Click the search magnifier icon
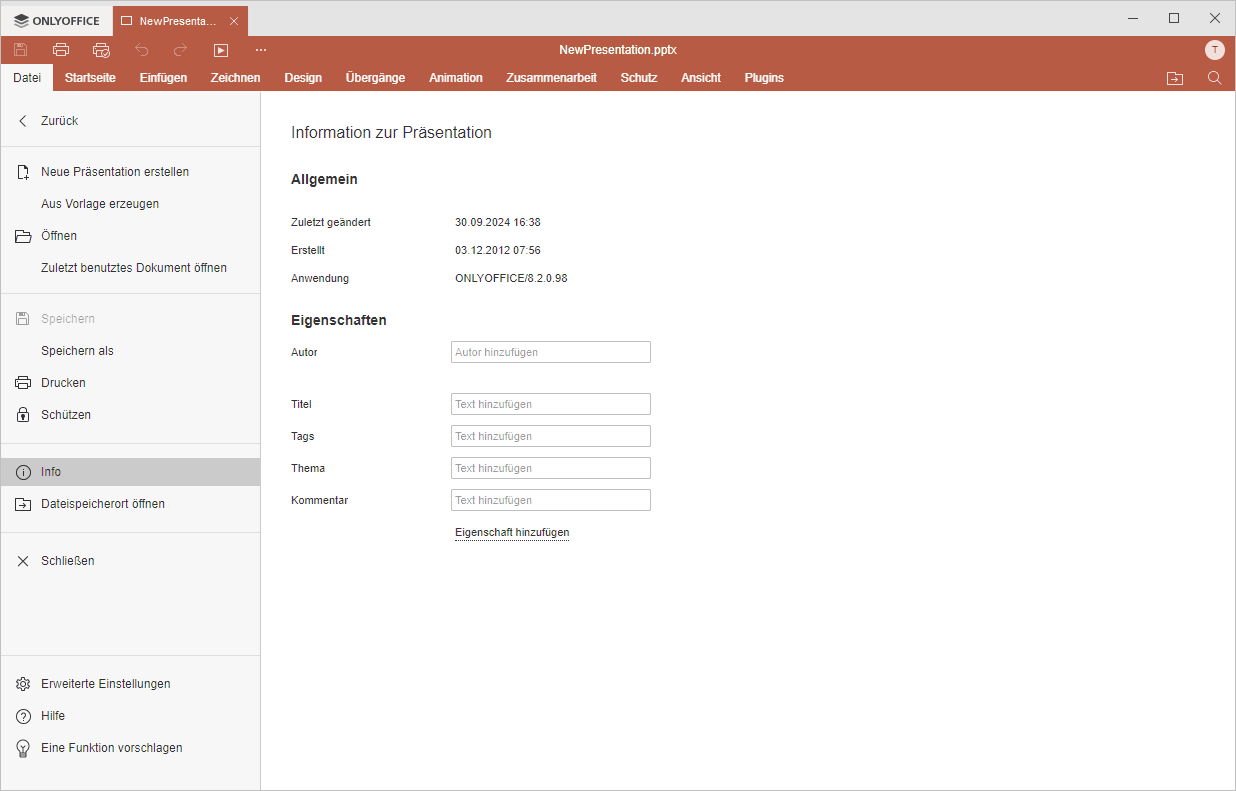 tap(1214, 78)
